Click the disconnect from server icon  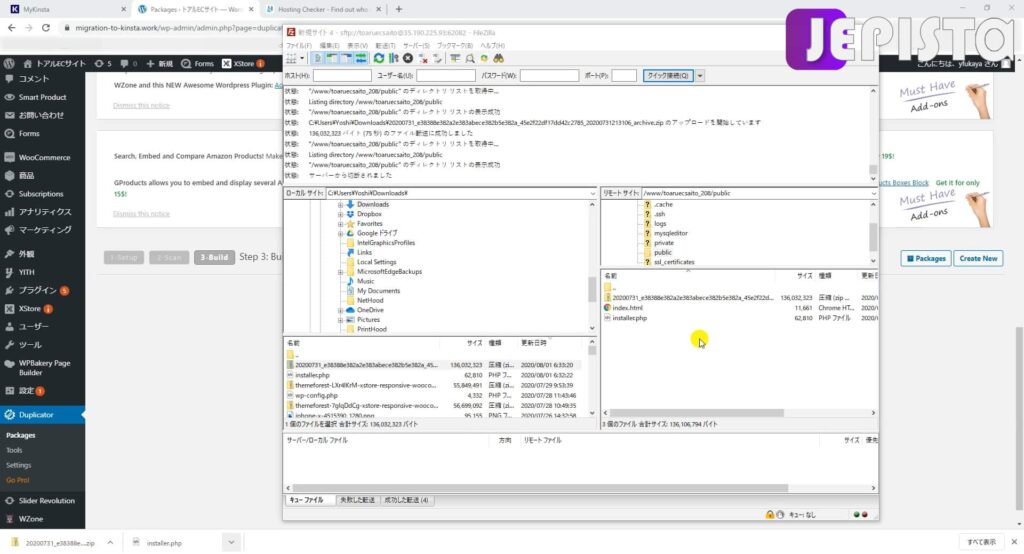point(423,58)
